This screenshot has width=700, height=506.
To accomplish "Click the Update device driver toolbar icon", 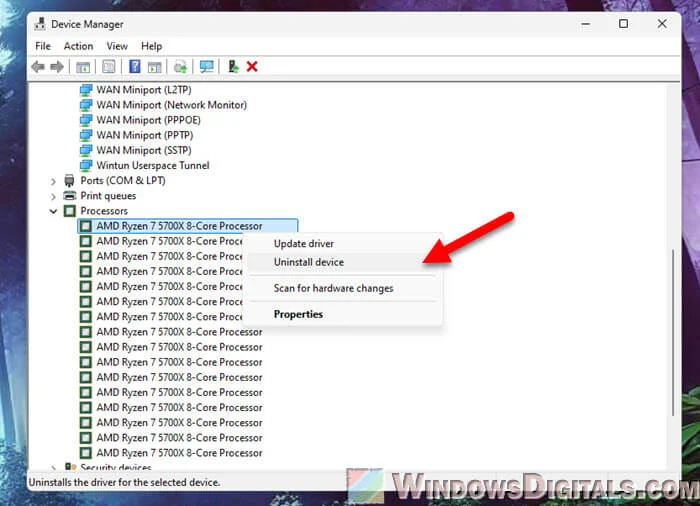I will (233, 67).
